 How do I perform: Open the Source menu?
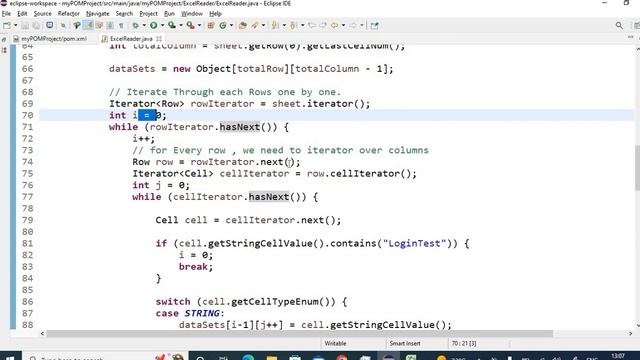coord(42,13)
